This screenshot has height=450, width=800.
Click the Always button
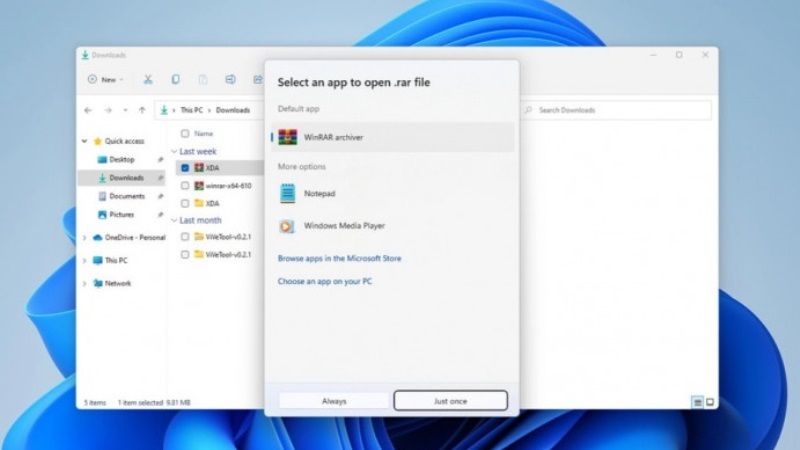point(334,402)
